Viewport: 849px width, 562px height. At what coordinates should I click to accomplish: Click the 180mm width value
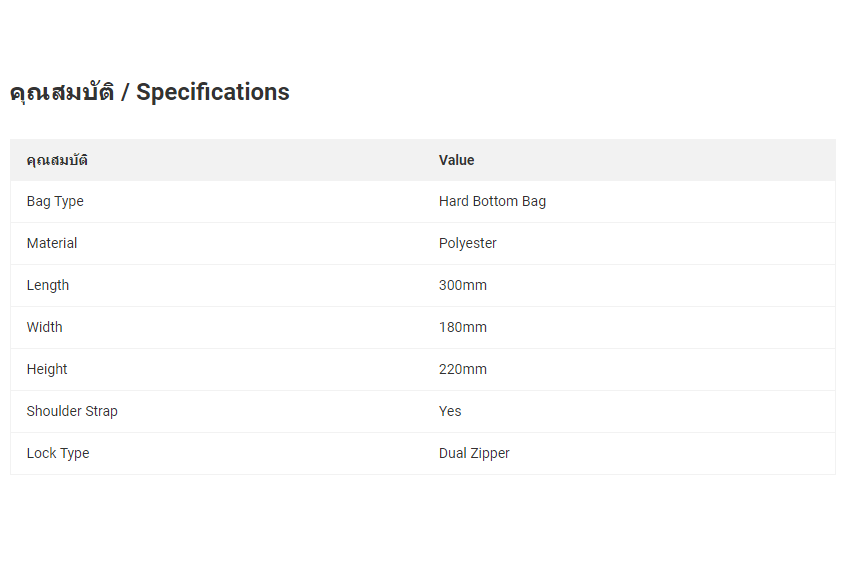click(462, 327)
